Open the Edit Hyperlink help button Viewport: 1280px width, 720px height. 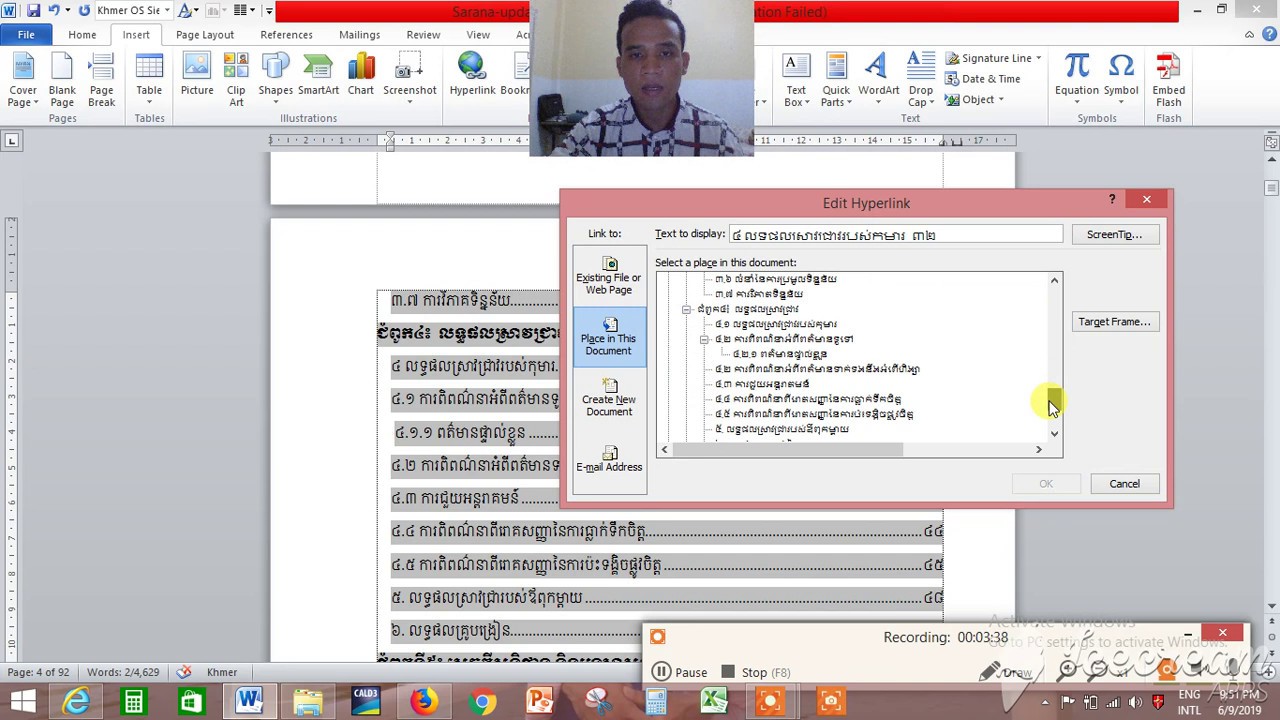pyautogui.click(x=1112, y=199)
